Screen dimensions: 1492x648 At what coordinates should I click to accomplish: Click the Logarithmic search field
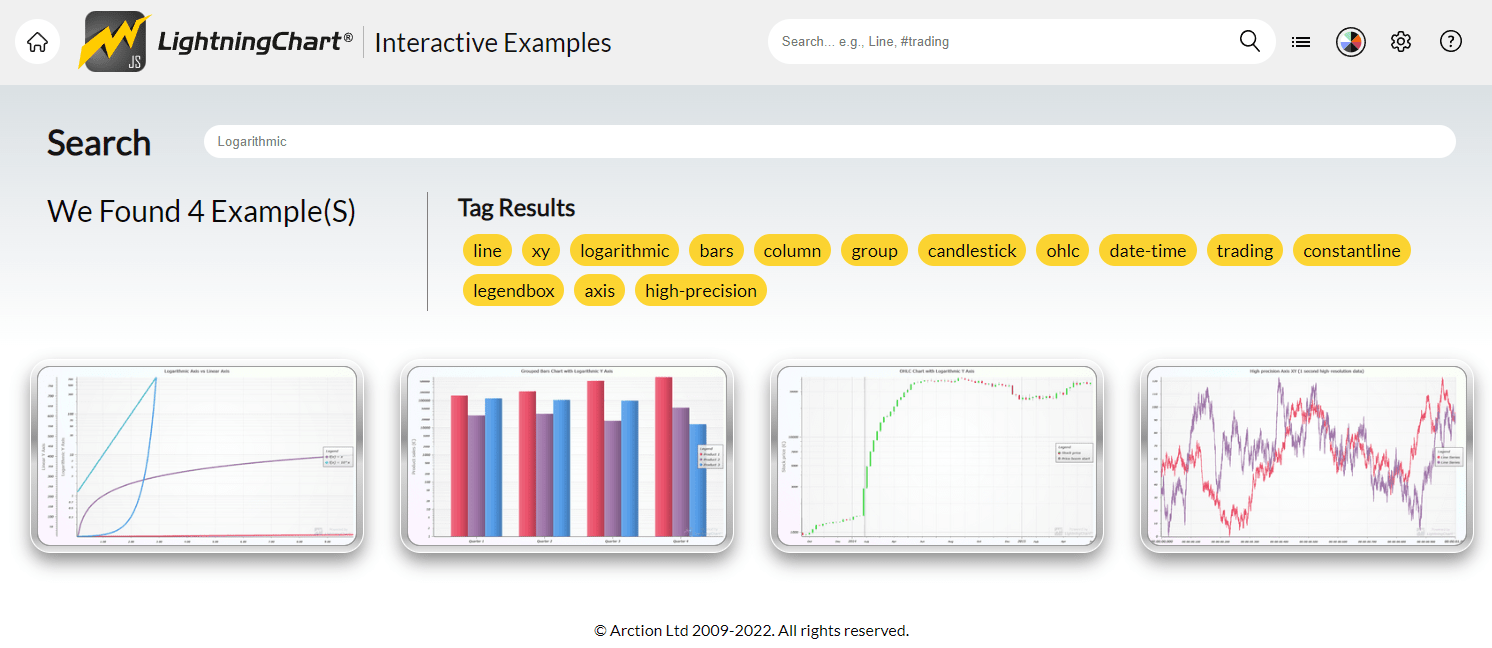pos(830,141)
